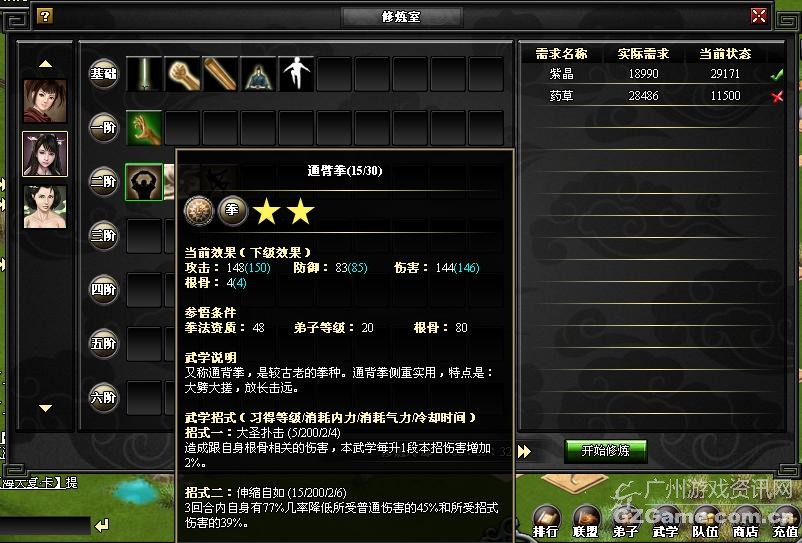Move the disciple list down with the arrow

tap(46, 408)
